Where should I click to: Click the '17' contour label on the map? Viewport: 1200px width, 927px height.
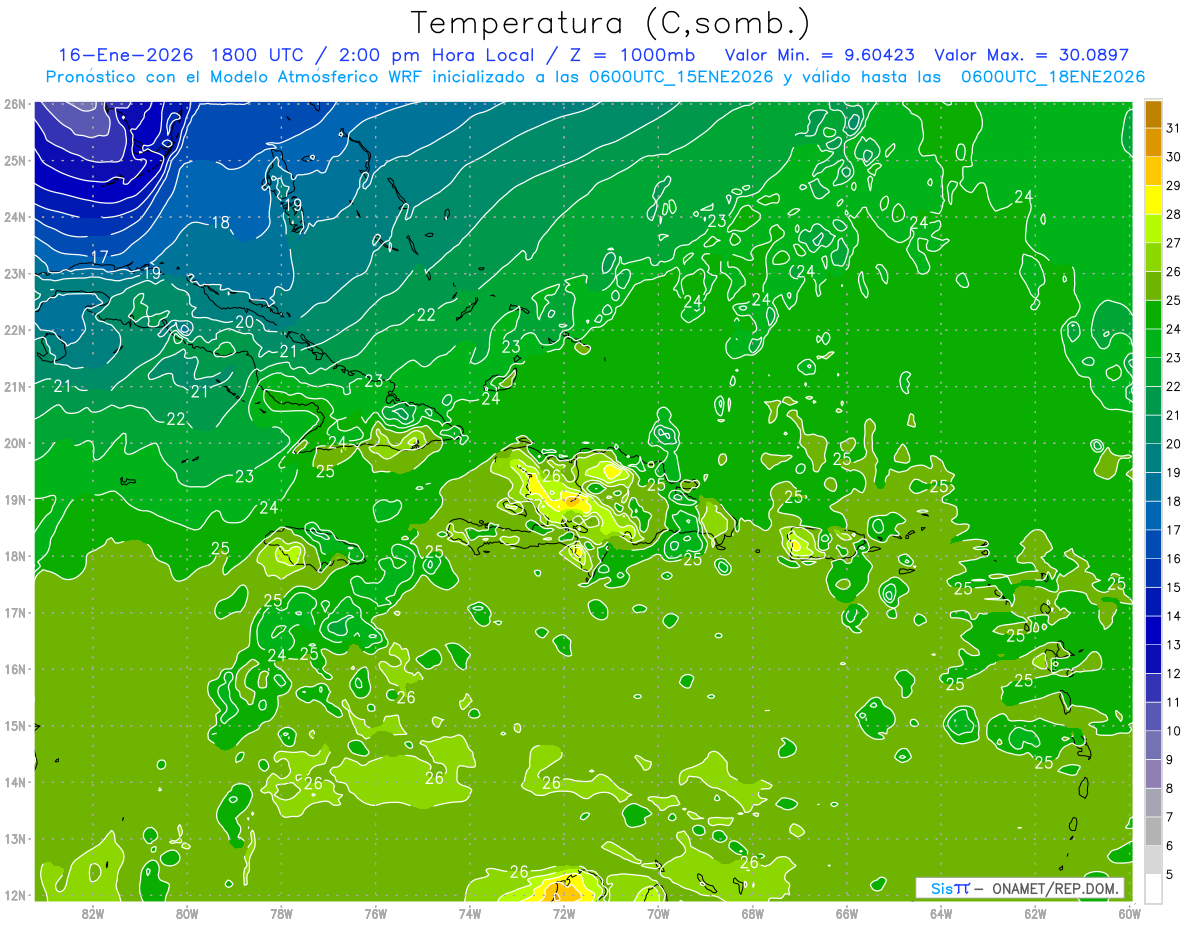coord(100,257)
